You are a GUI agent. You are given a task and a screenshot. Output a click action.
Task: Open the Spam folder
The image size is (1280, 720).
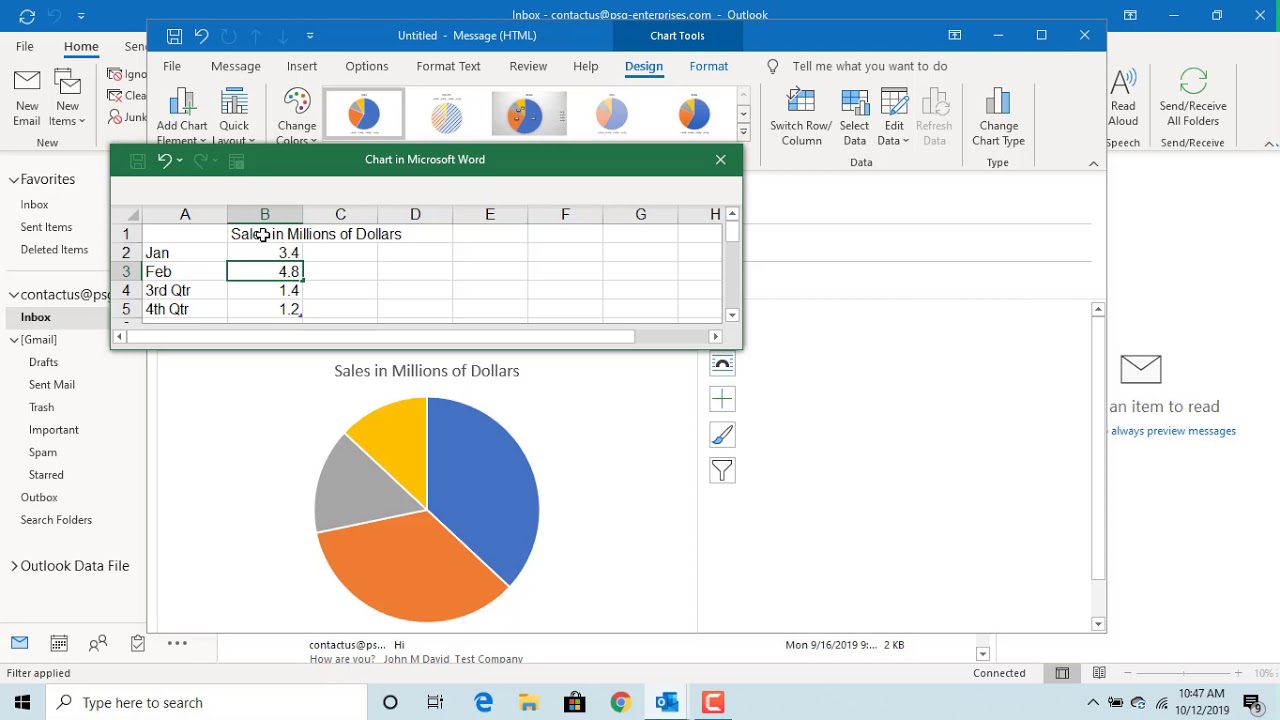[43, 452]
